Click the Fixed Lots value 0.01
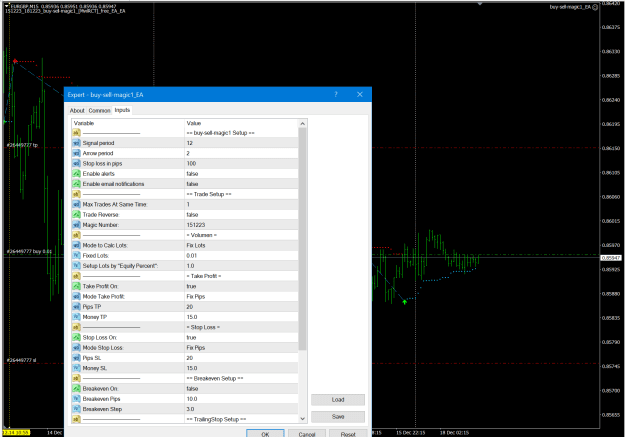This screenshot has height=437, width=625. click(x=191, y=256)
